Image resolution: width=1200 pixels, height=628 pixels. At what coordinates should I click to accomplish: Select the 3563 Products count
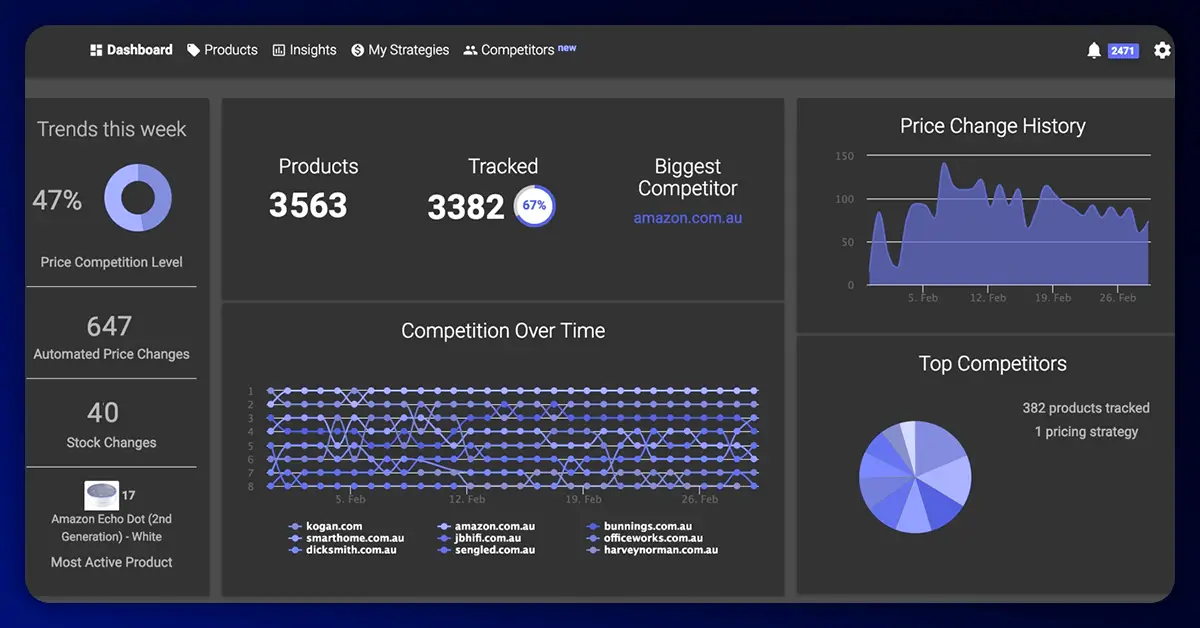[308, 205]
